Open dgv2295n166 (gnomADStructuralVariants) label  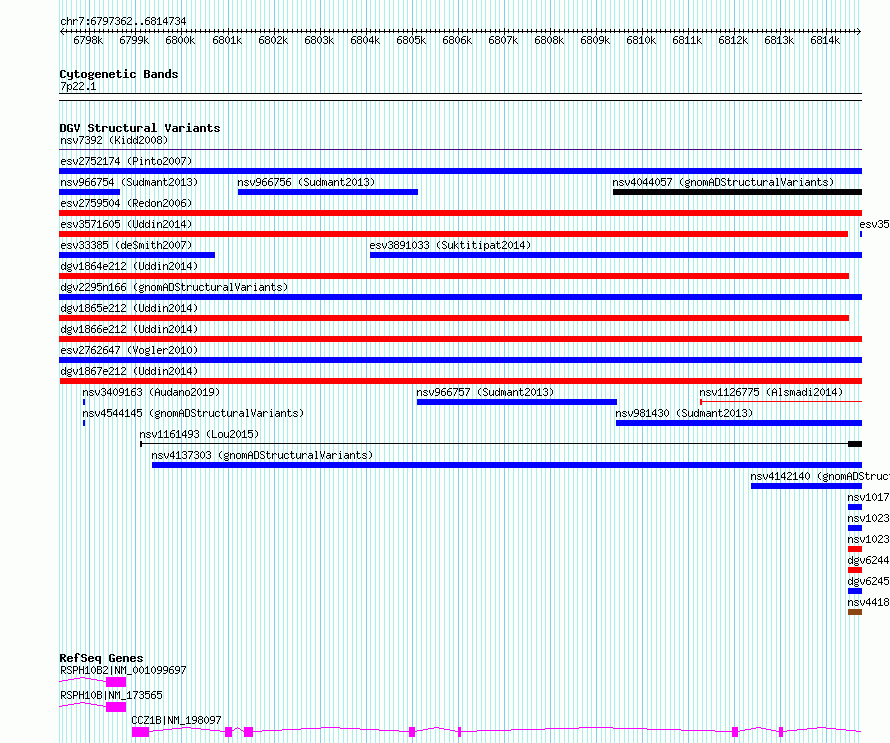click(x=174, y=287)
